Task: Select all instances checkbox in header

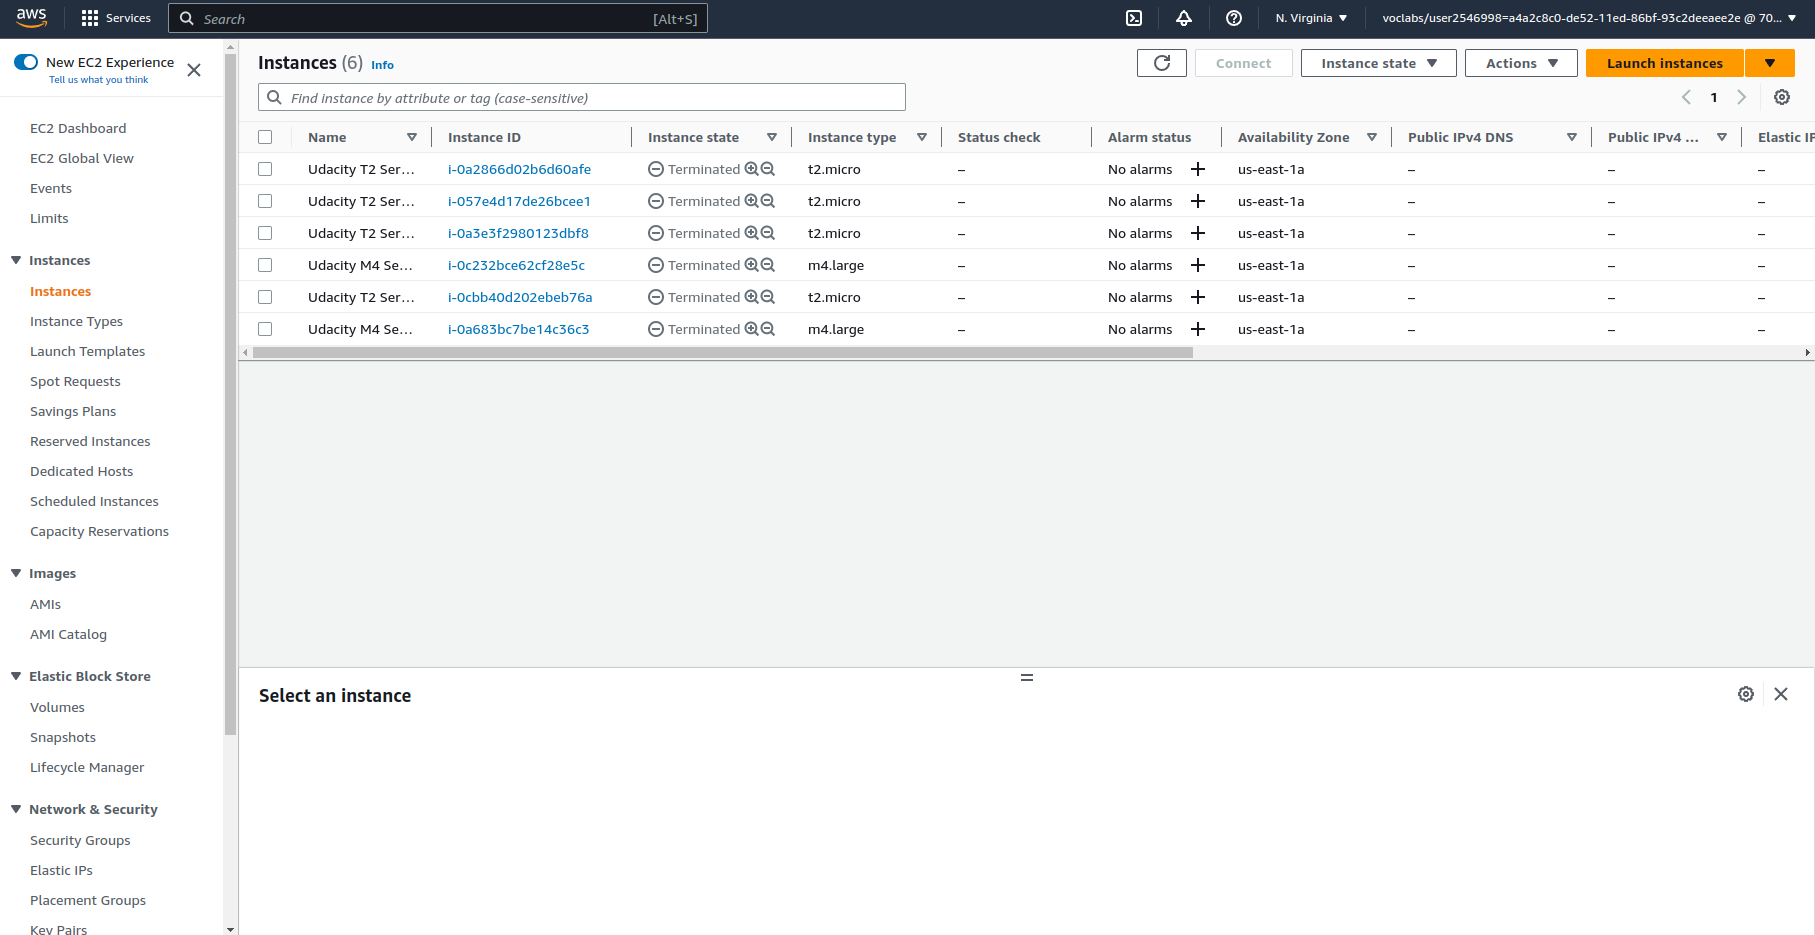Action: click(x=265, y=137)
